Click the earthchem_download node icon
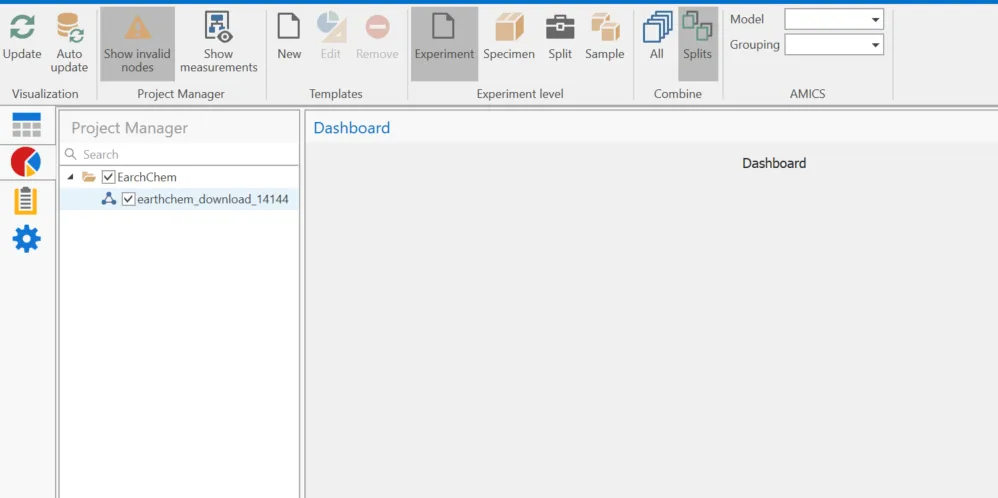This screenshot has height=498, width=998. (x=109, y=199)
